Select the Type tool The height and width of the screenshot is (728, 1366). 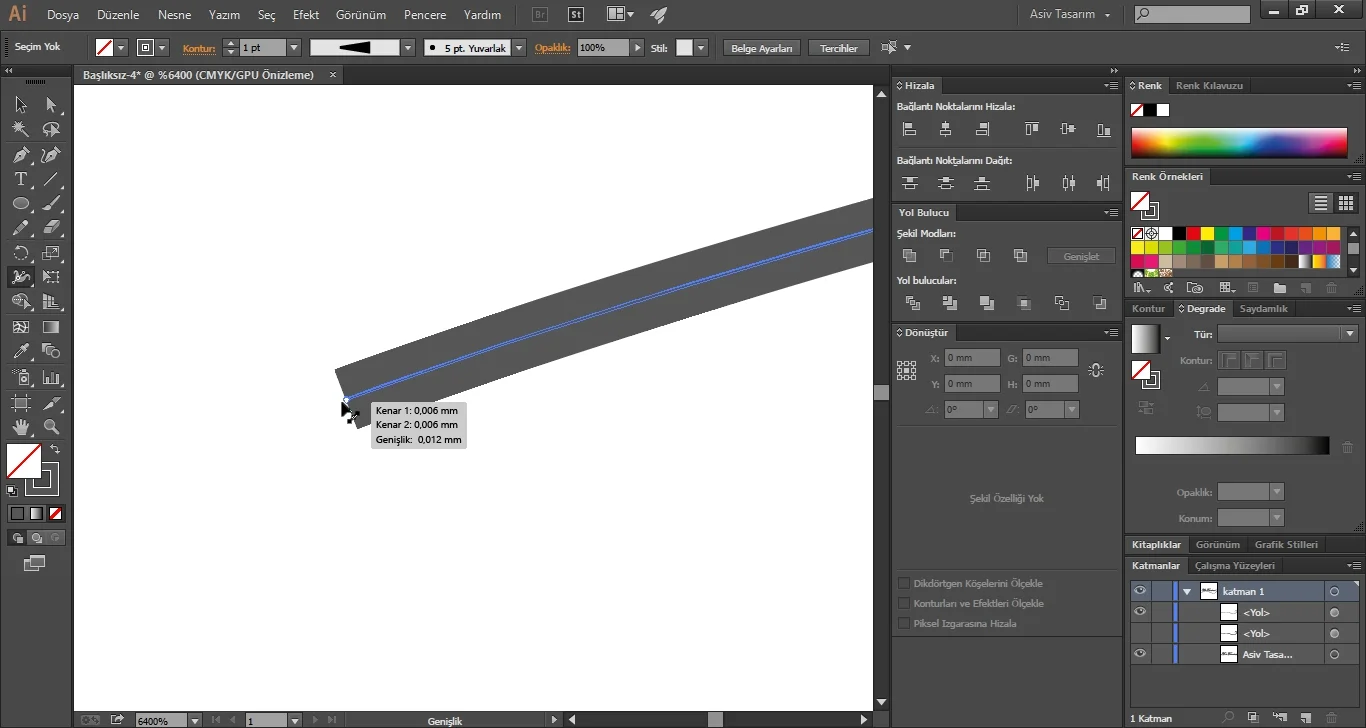[x=20, y=179]
